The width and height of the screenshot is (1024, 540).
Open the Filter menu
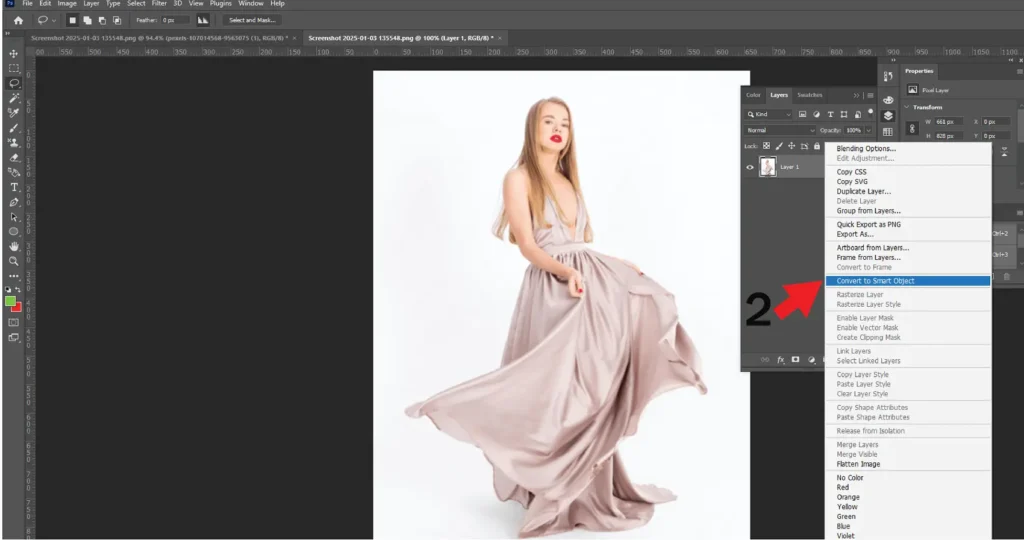[x=159, y=3]
